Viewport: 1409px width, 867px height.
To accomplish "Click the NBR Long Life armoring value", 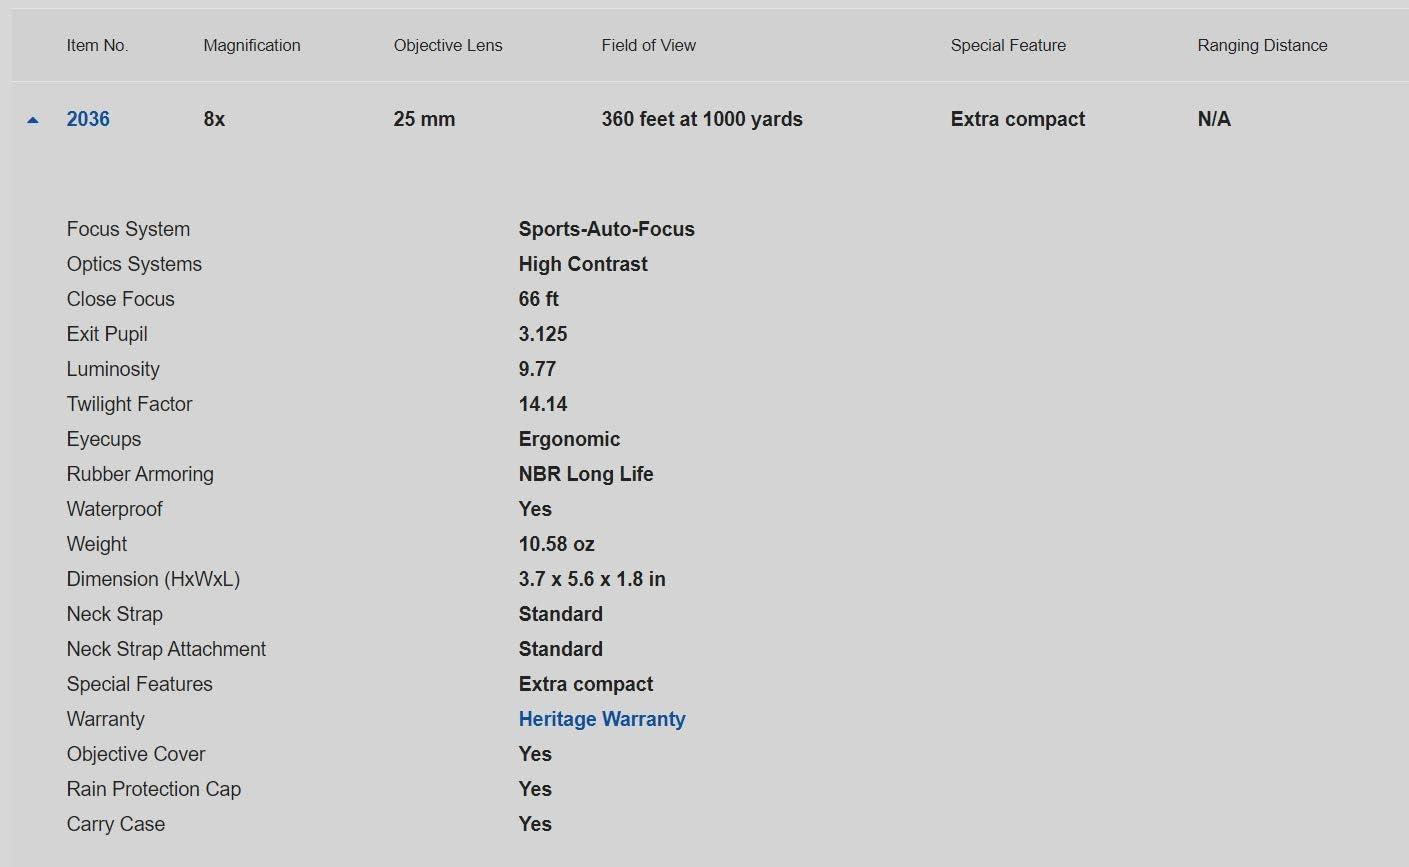I will coord(585,474).
